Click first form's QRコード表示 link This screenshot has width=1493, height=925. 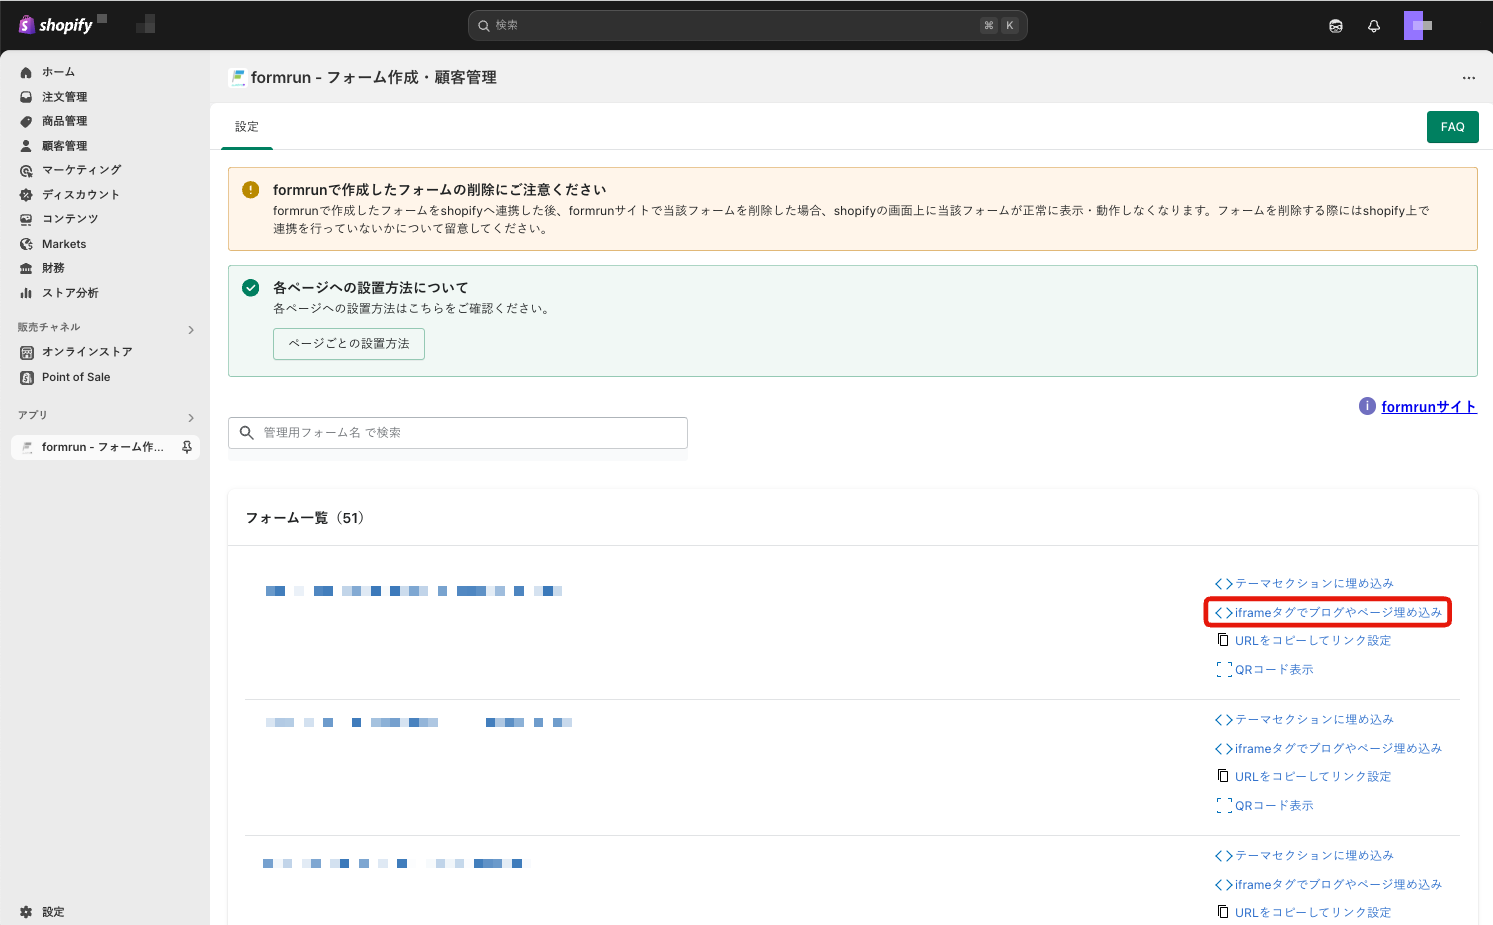pyautogui.click(x=1274, y=669)
